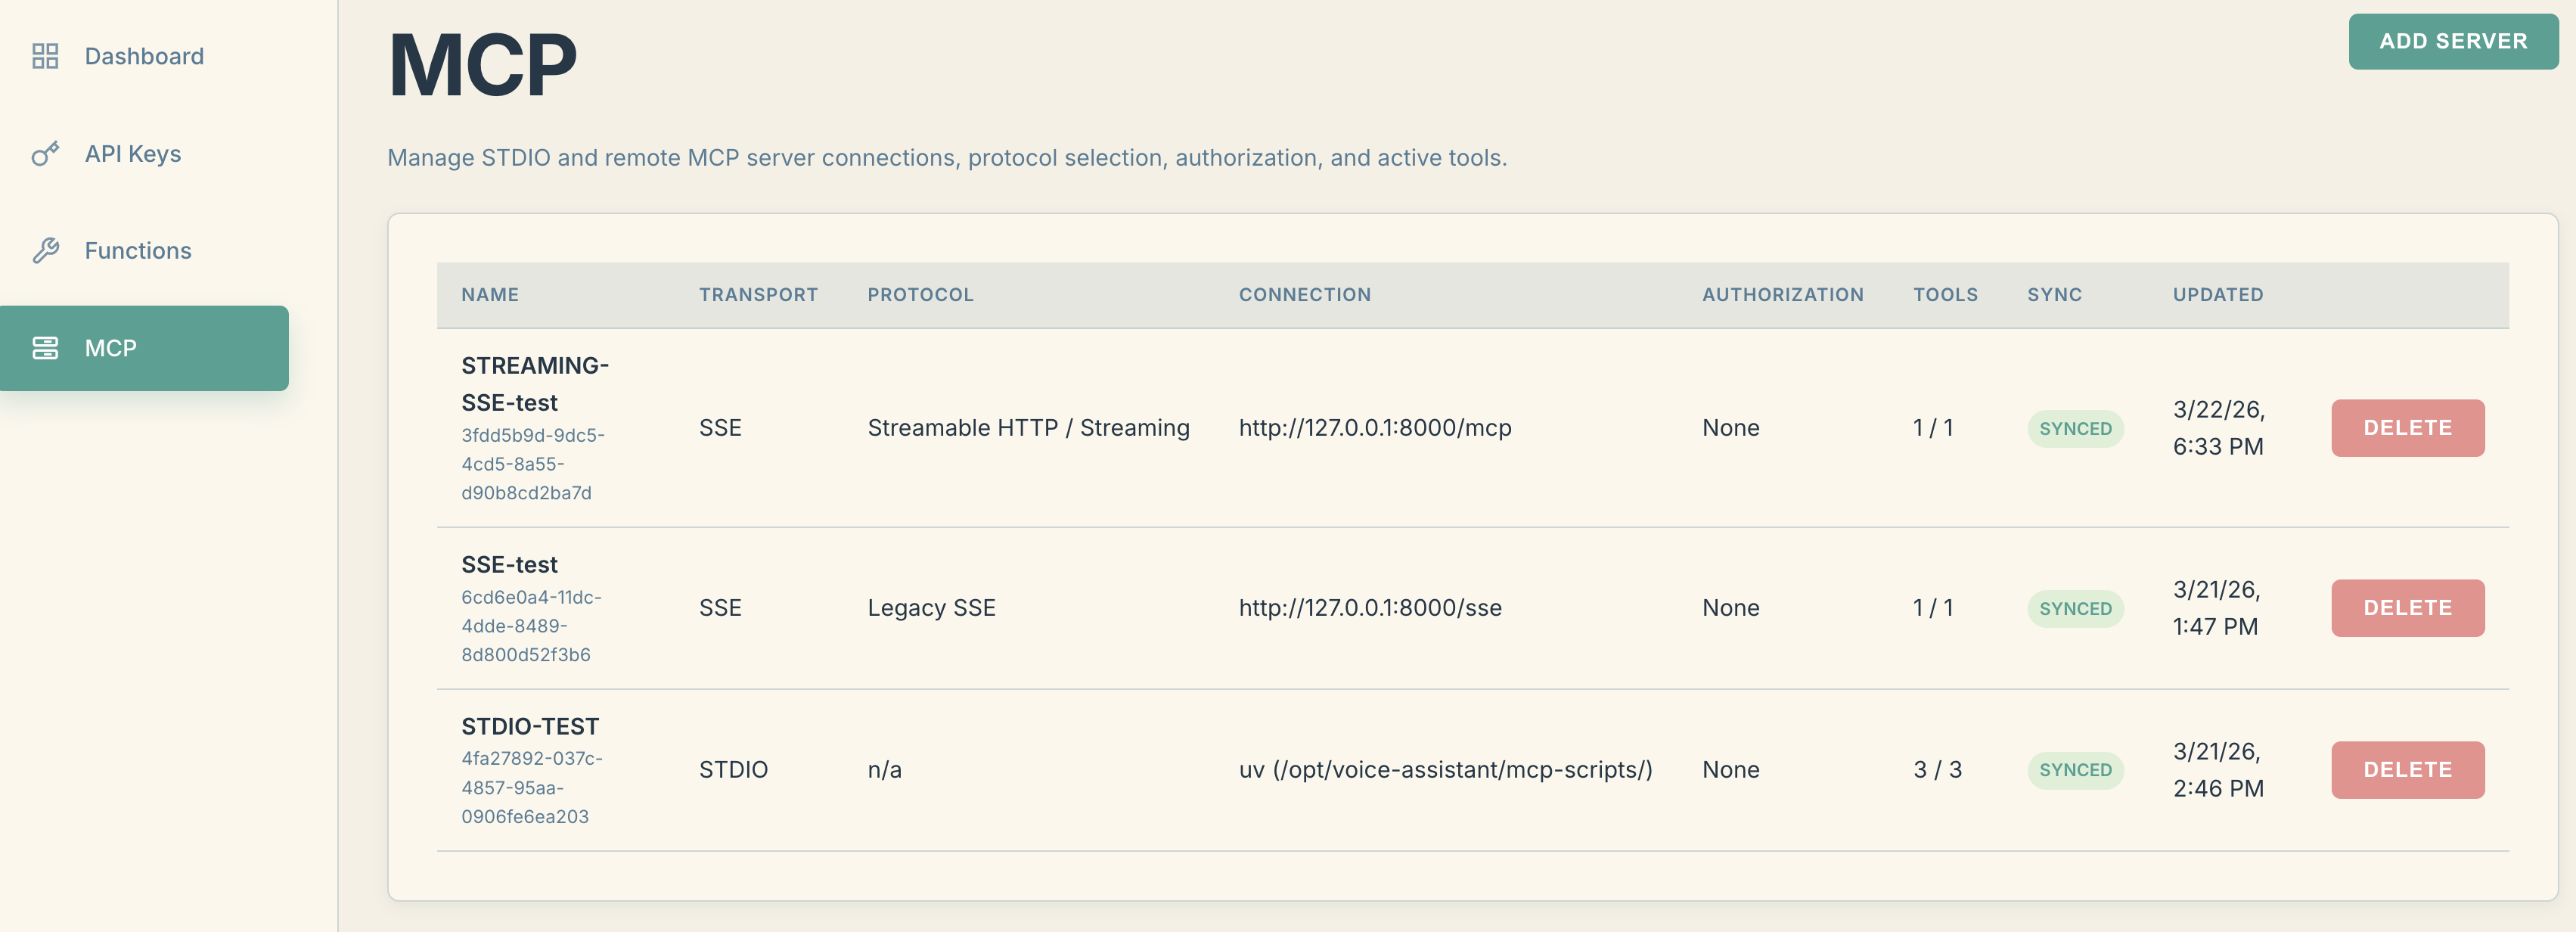
Task: Open the Dashboard page
Action: click(144, 56)
